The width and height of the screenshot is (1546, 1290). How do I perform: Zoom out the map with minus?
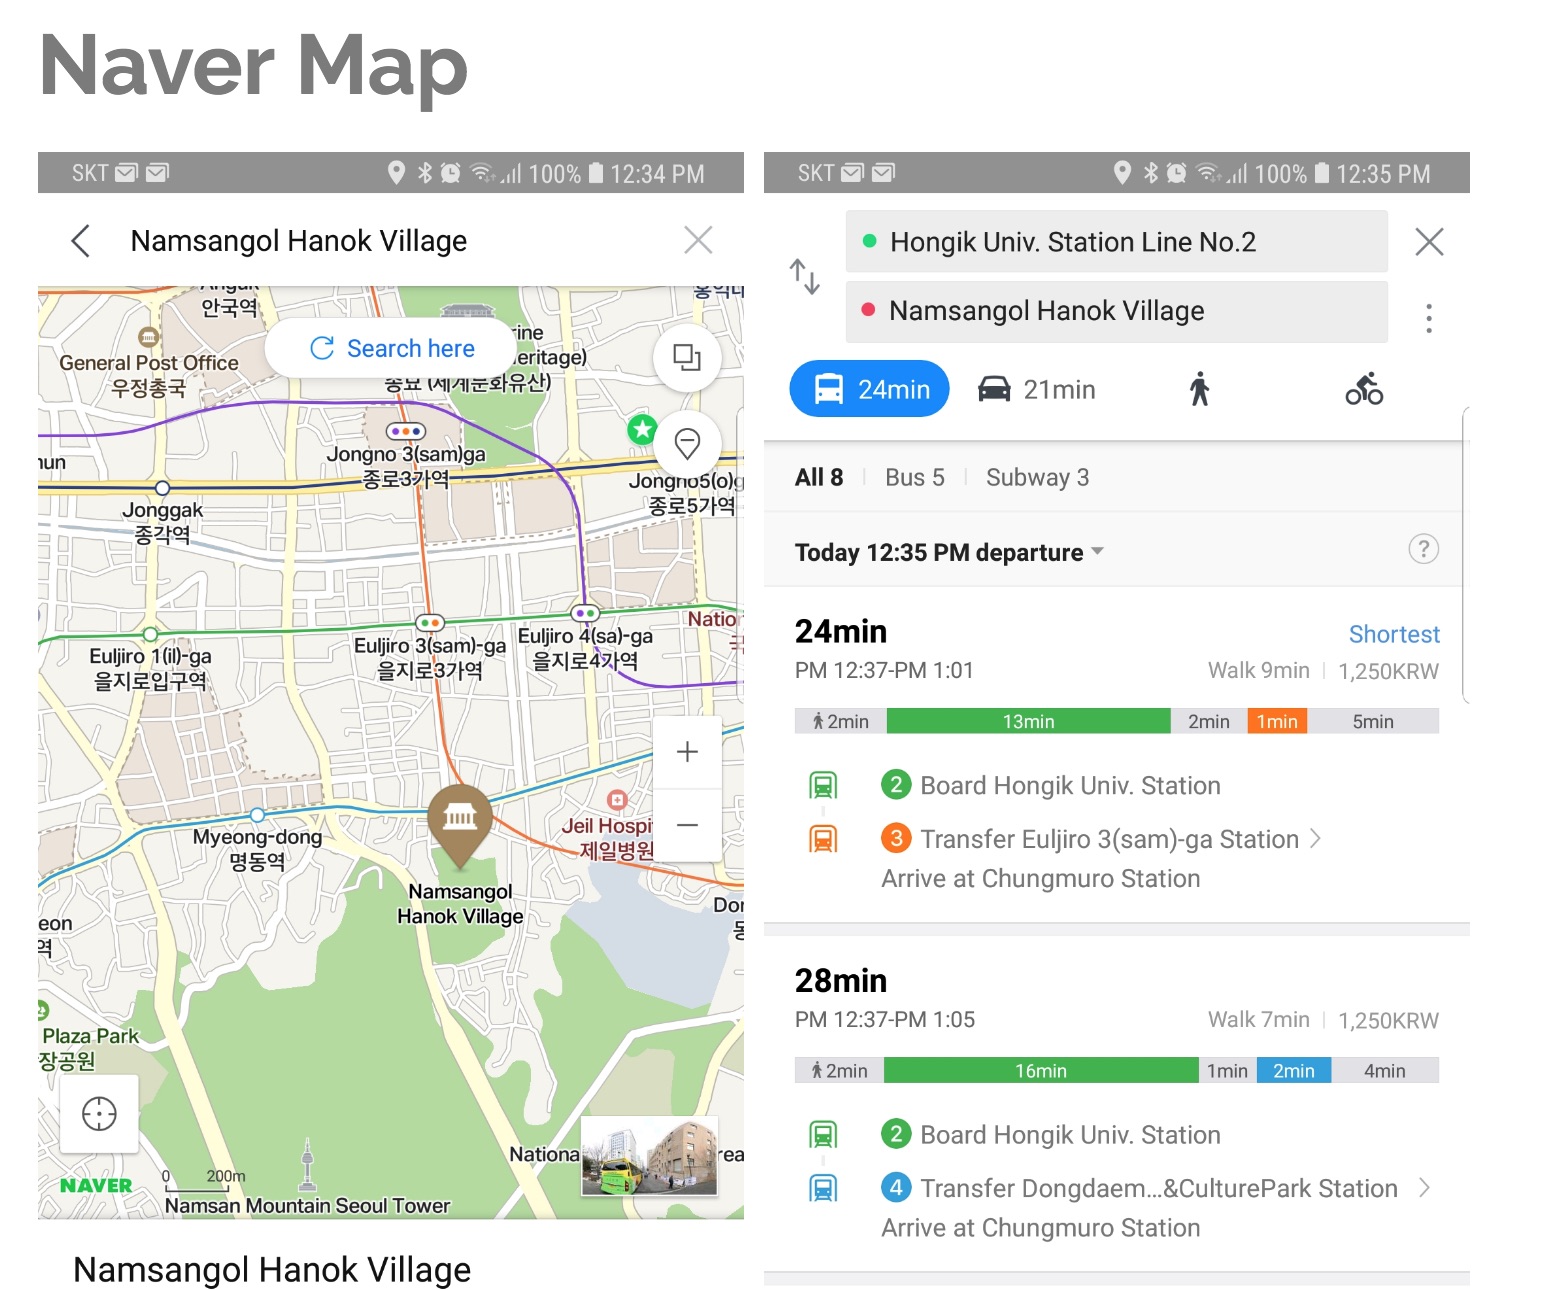687,825
